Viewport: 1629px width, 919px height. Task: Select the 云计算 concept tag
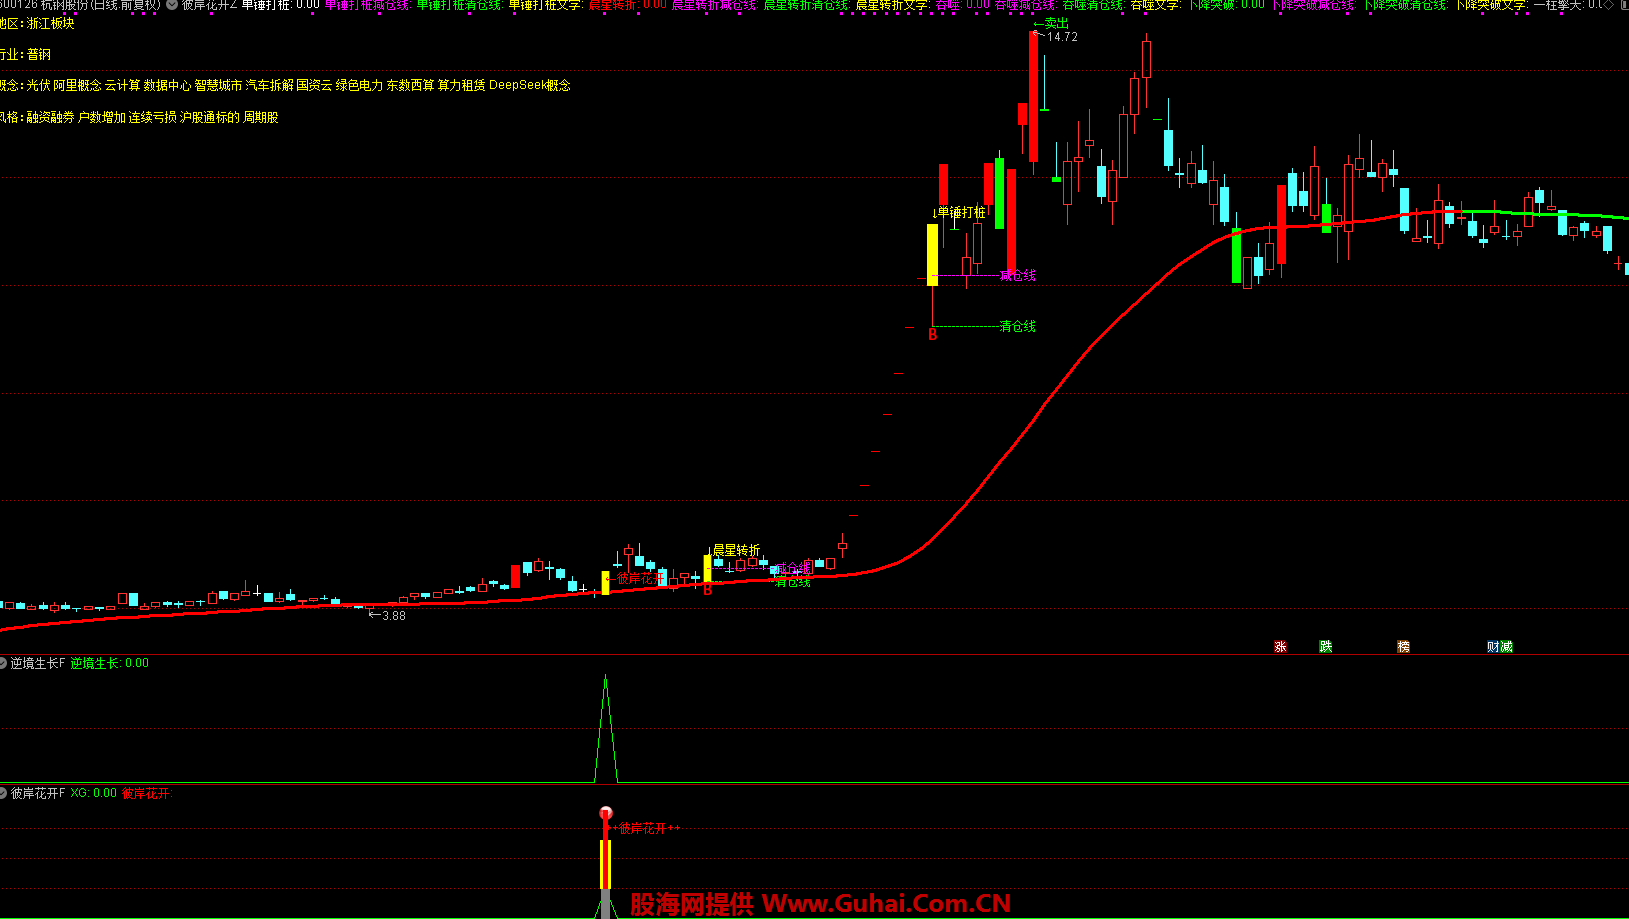point(122,86)
